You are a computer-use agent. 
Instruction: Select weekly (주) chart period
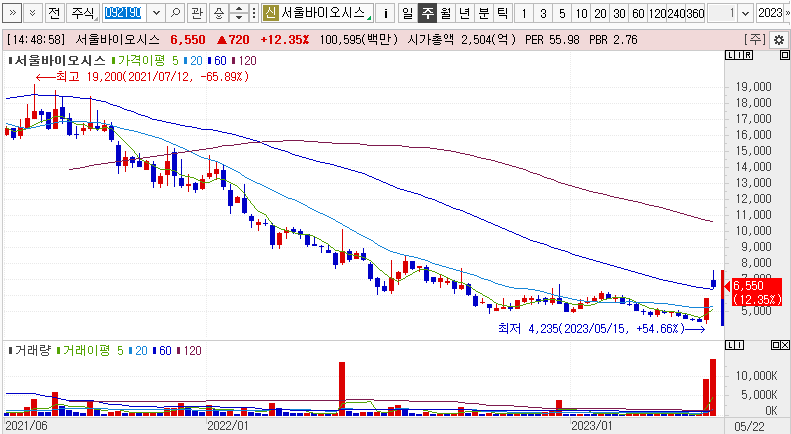click(427, 13)
